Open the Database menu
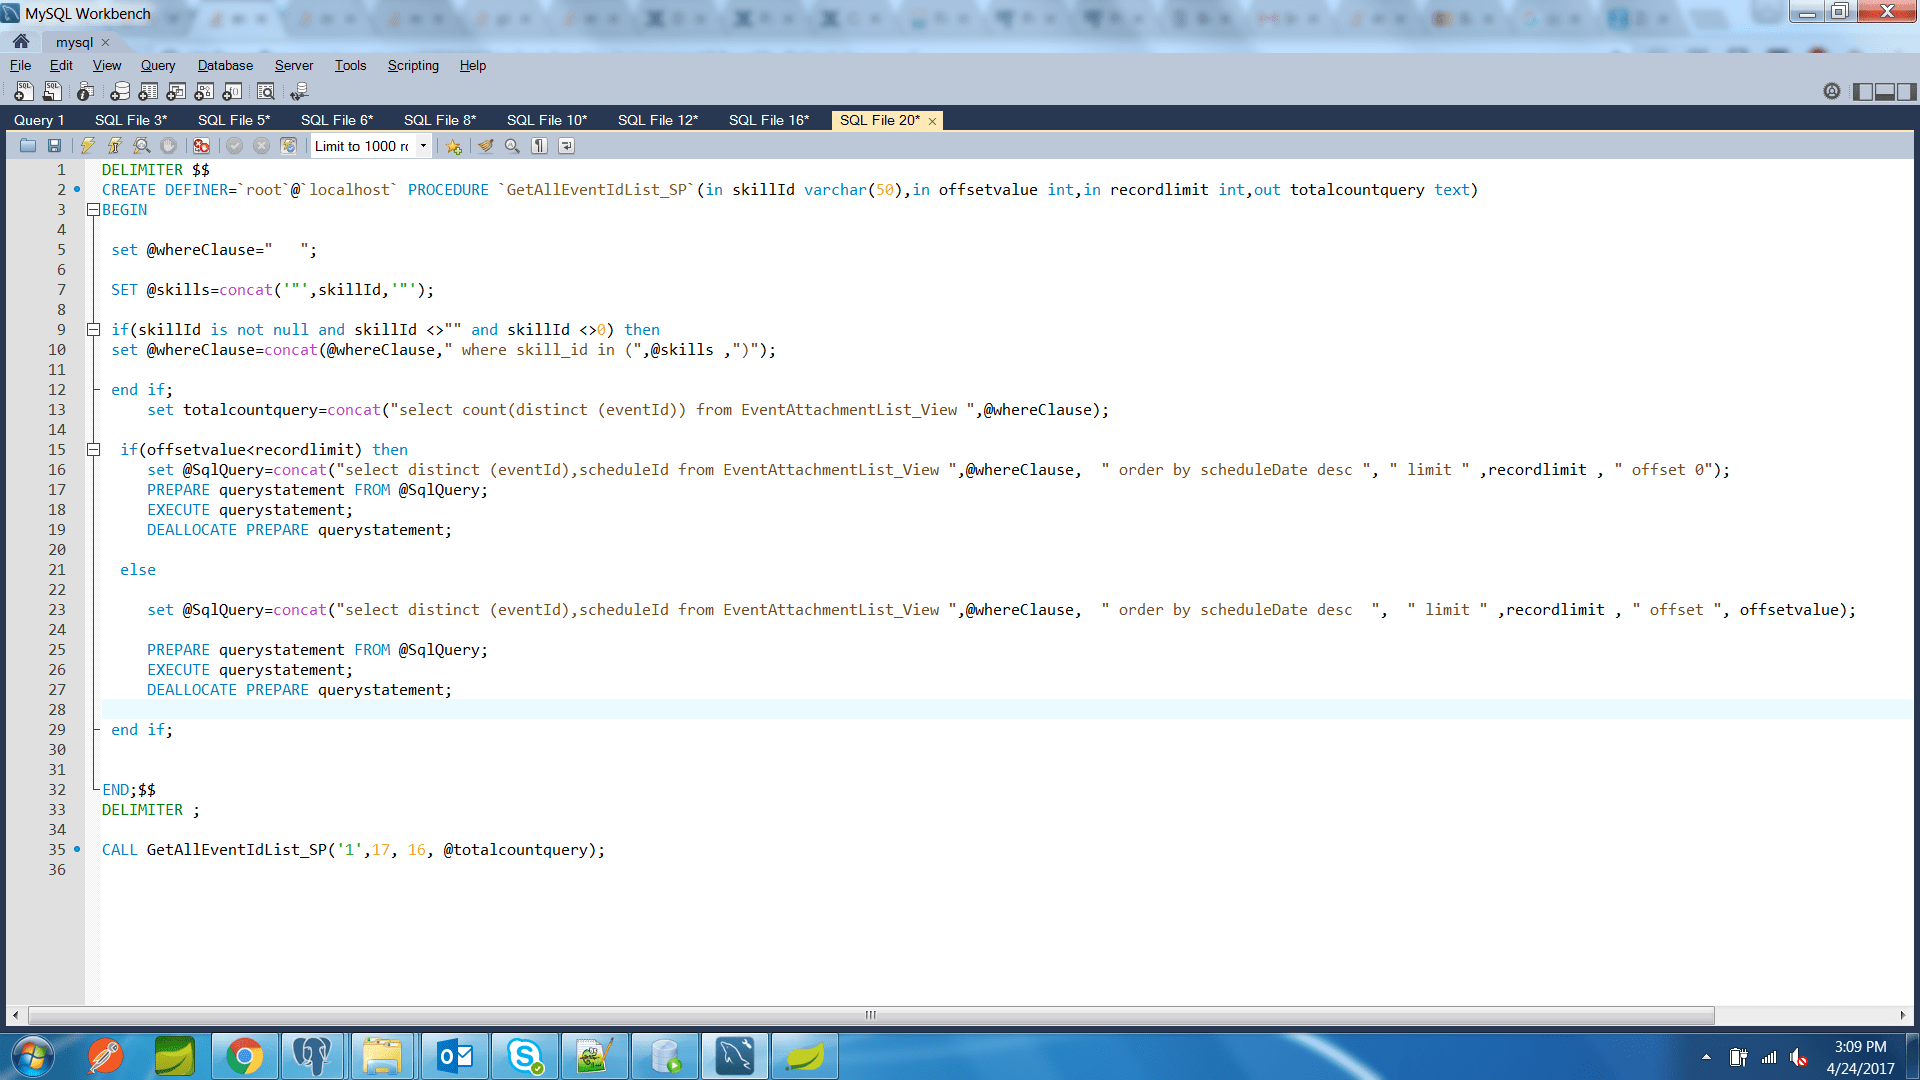This screenshot has height=1080, width=1920. [225, 66]
